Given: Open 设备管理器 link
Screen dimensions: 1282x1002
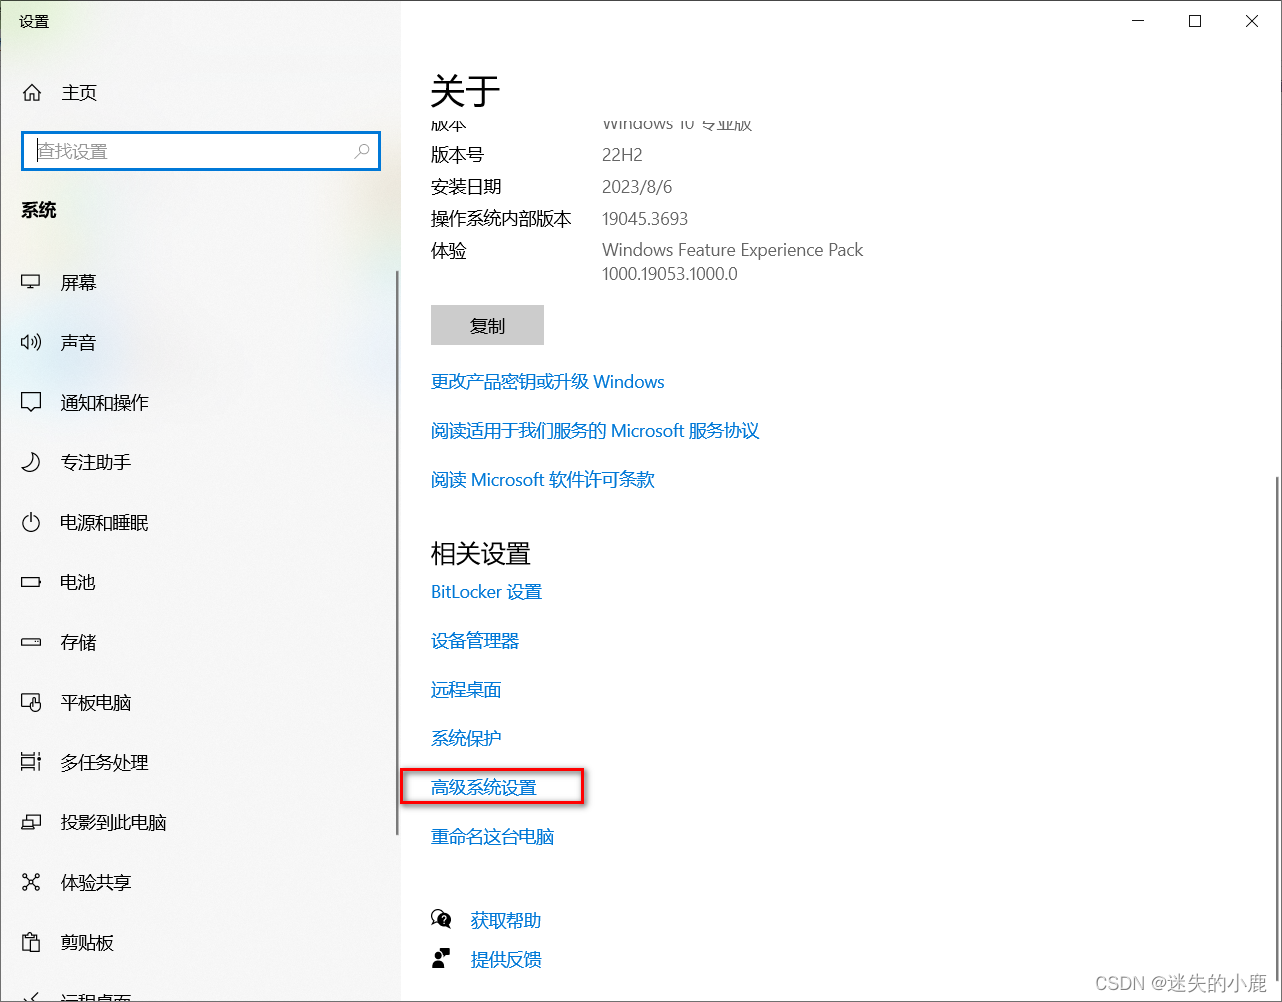Looking at the screenshot, I should [x=475, y=641].
